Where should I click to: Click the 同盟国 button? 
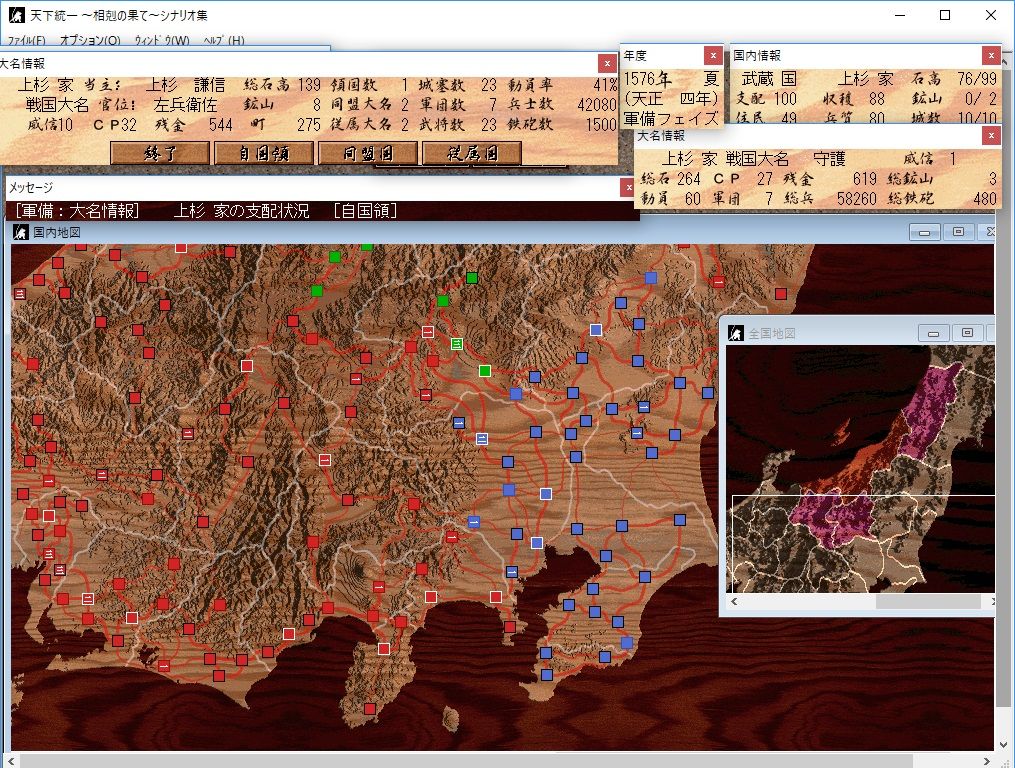tap(368, 153)
